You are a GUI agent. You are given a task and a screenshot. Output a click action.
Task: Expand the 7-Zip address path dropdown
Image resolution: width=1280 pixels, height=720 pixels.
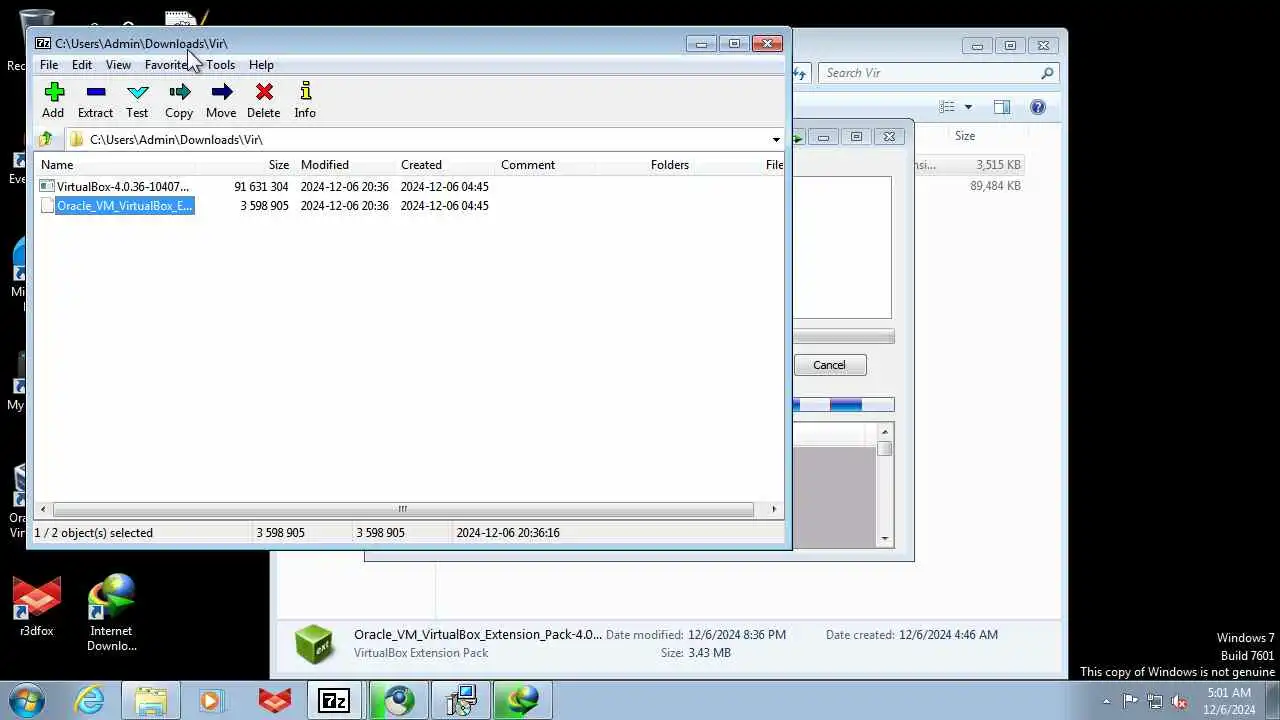pyautogui.click(x=776, y=140)
